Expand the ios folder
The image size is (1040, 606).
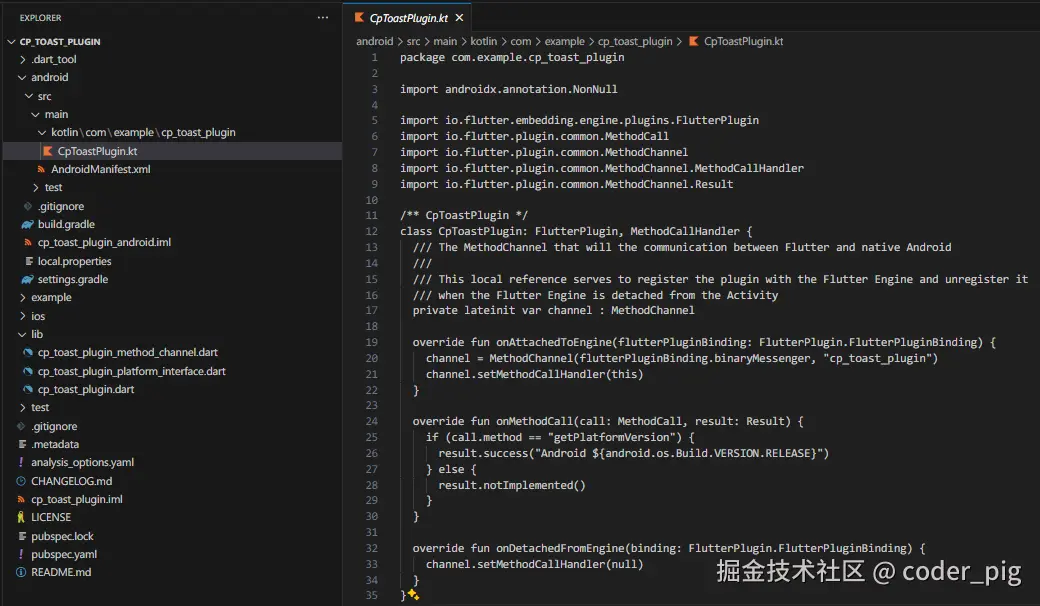tap(23, 316)
